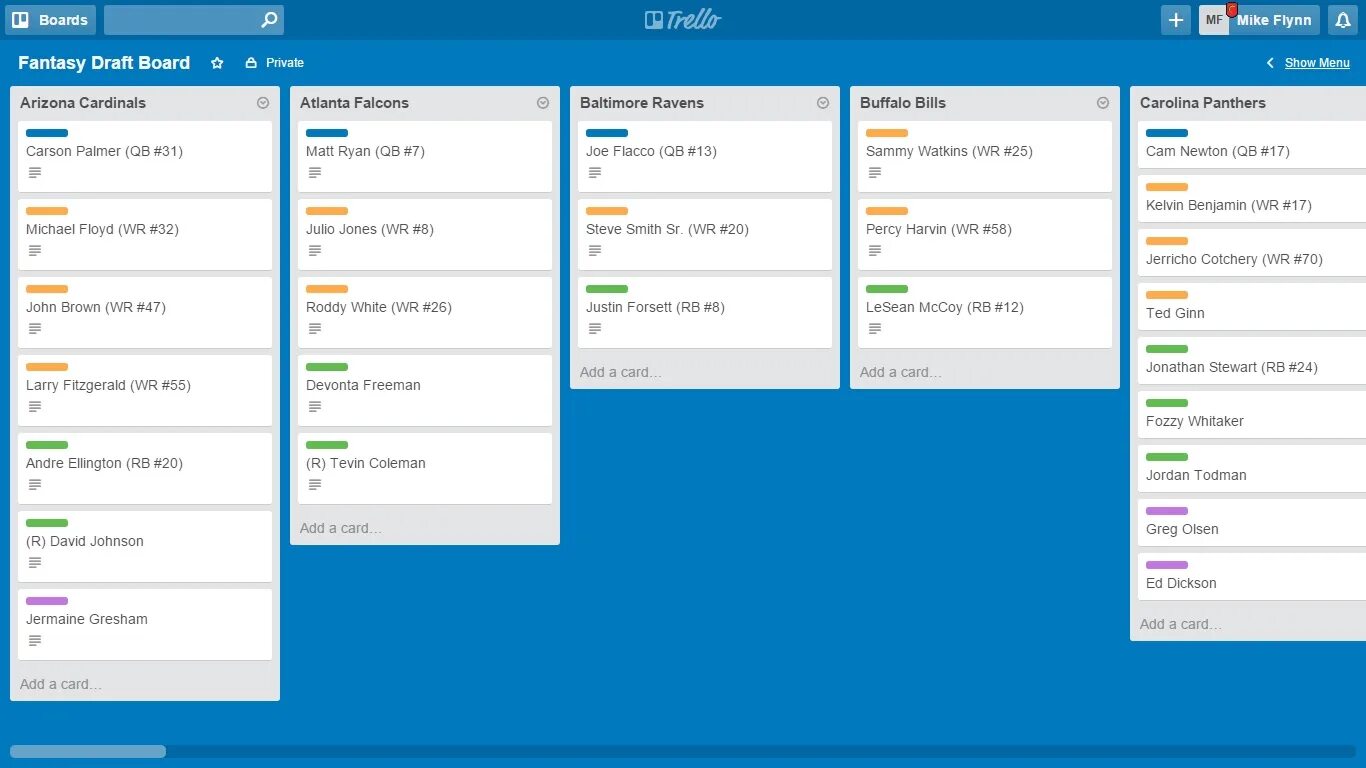Image resolution: width=1366 pixels, height=768 pixels.
Task: Click description icon on Joe Flacco card
Action: tap(595, 173)
